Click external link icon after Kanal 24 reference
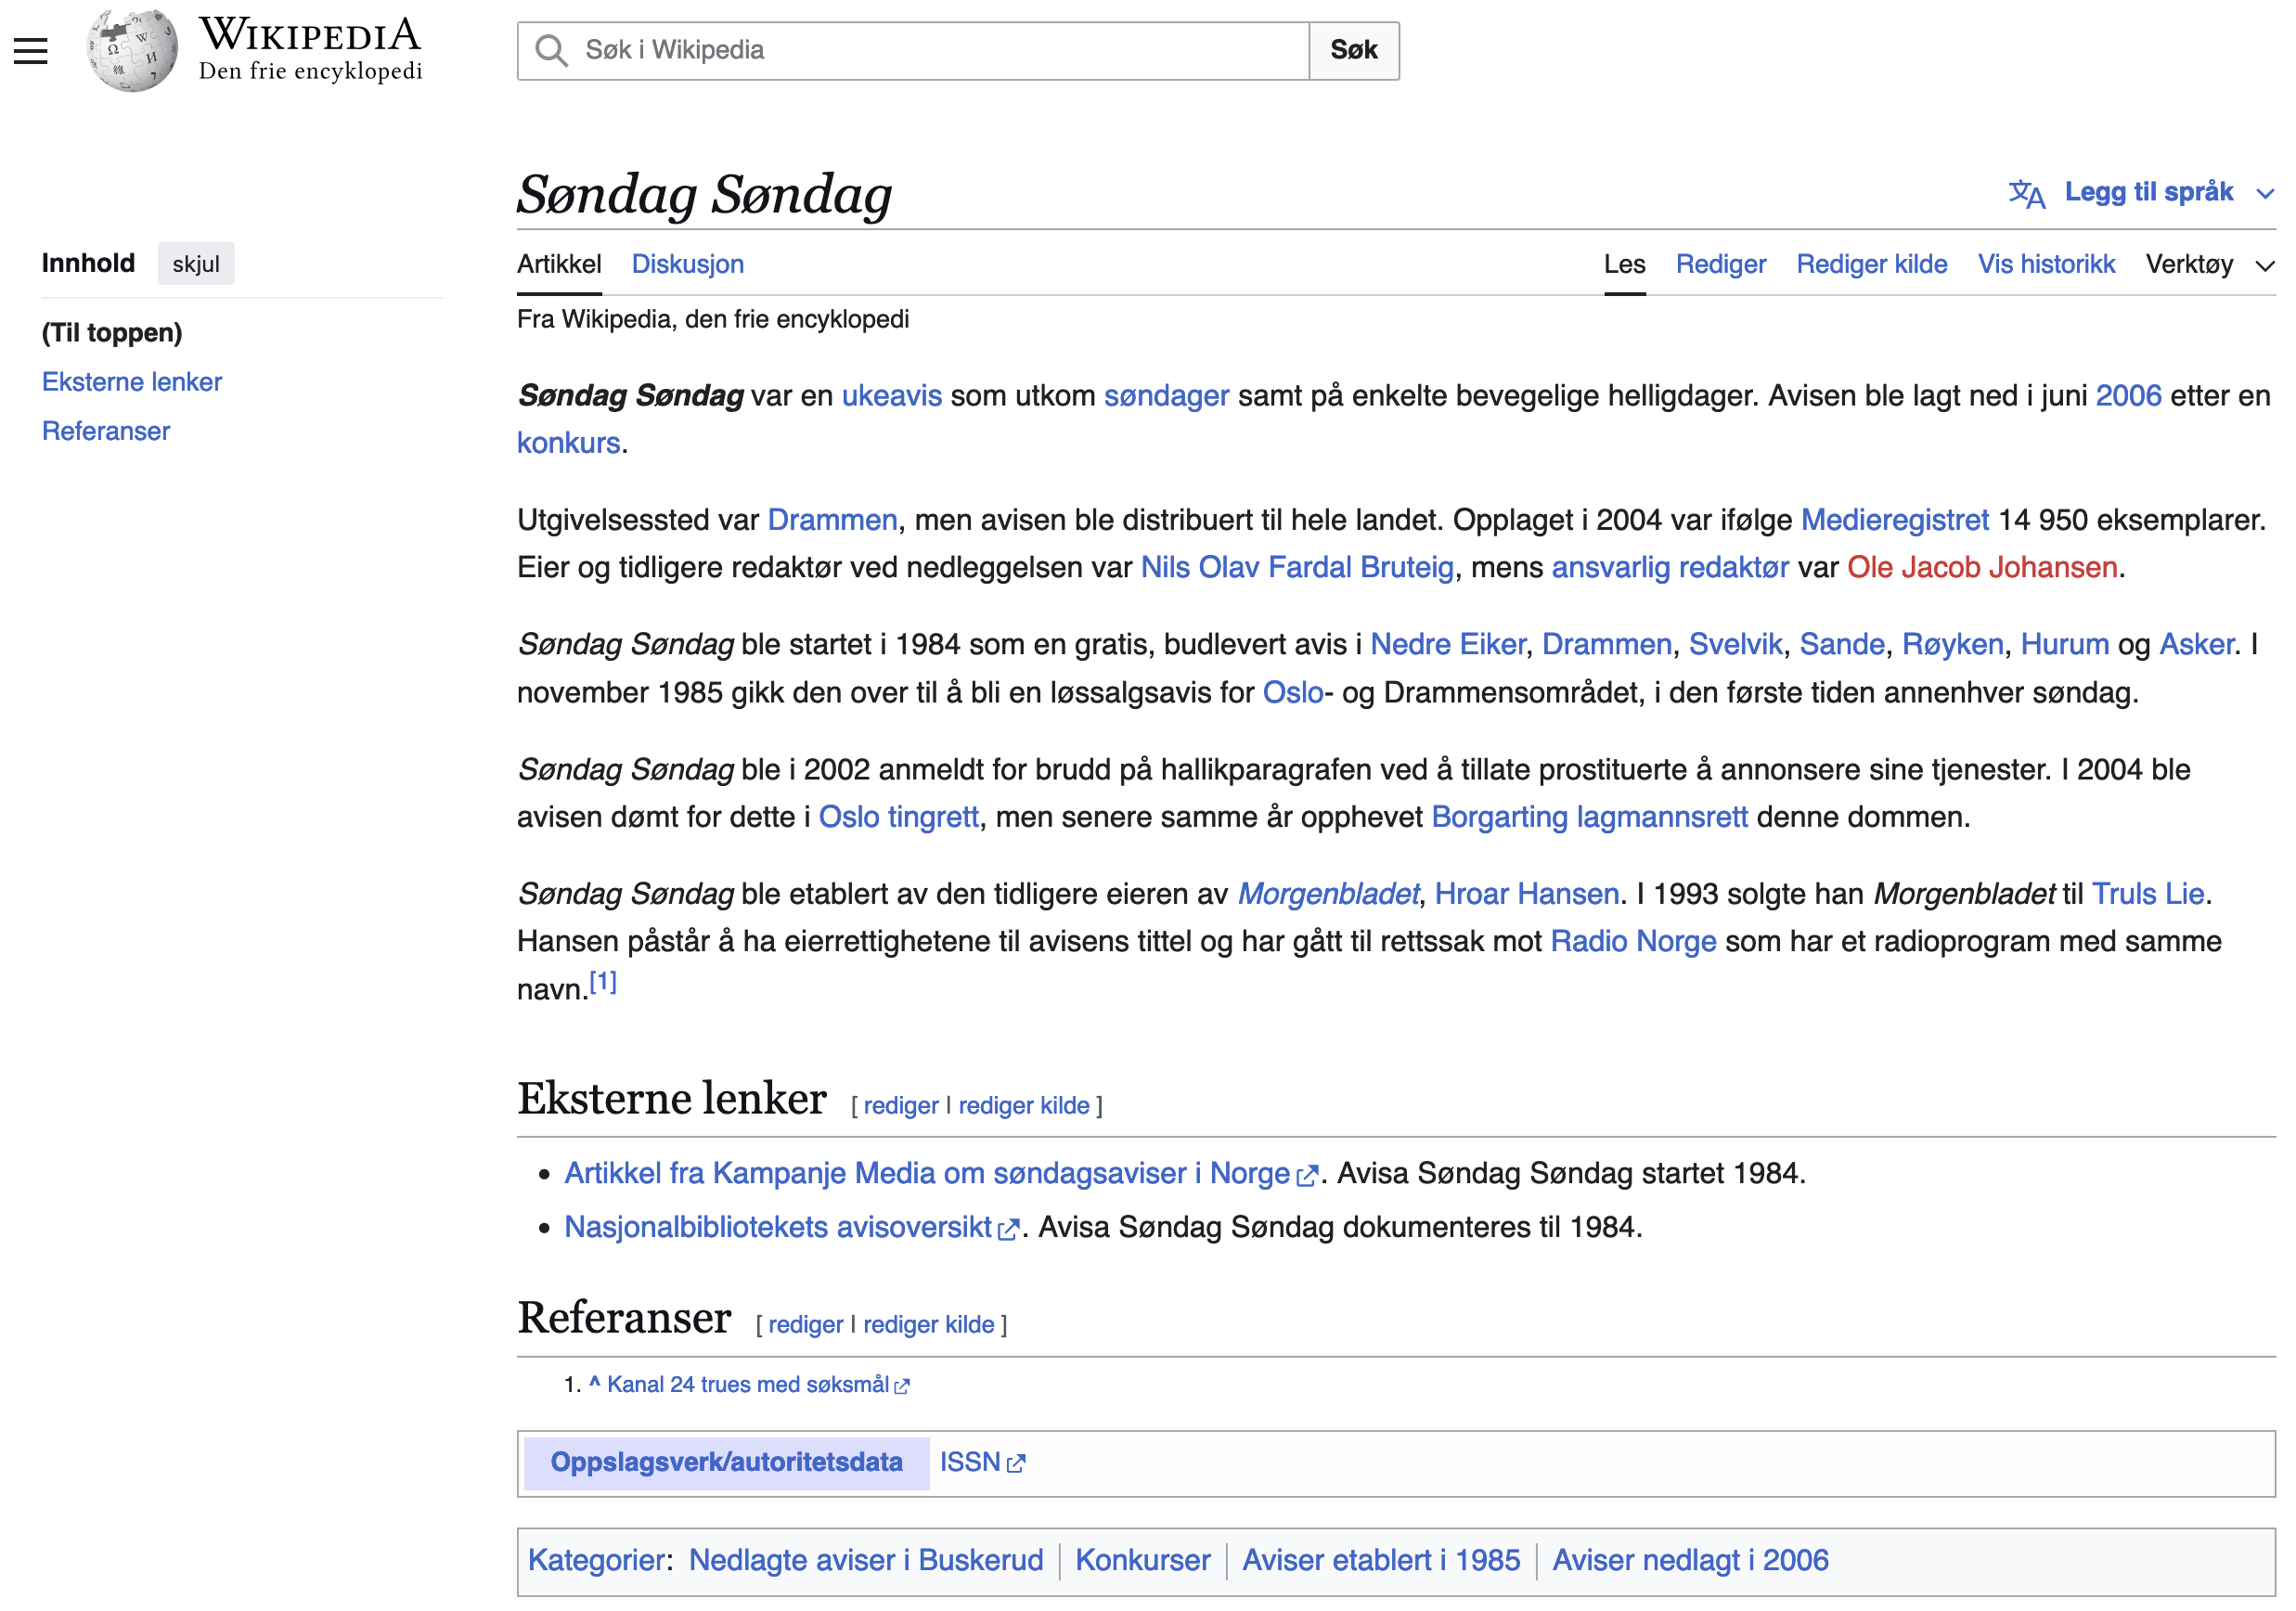This screenshot has width=2296, height=1611. 902,1387
